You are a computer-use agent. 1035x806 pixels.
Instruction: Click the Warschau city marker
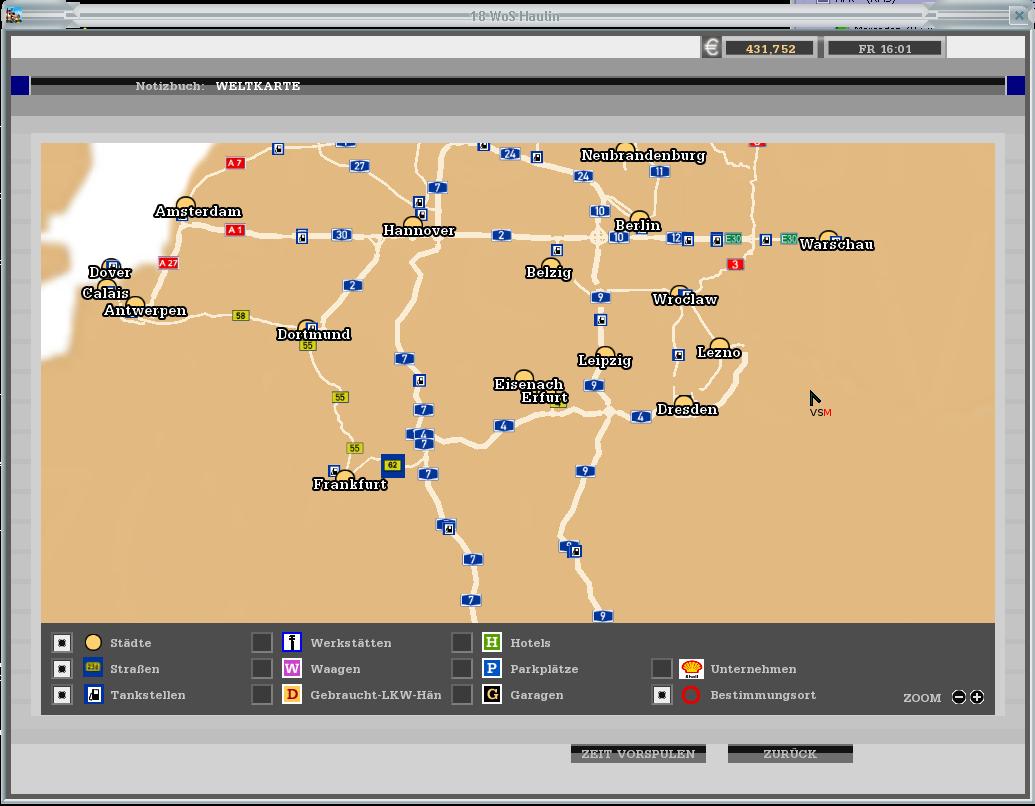pos(828,238)
